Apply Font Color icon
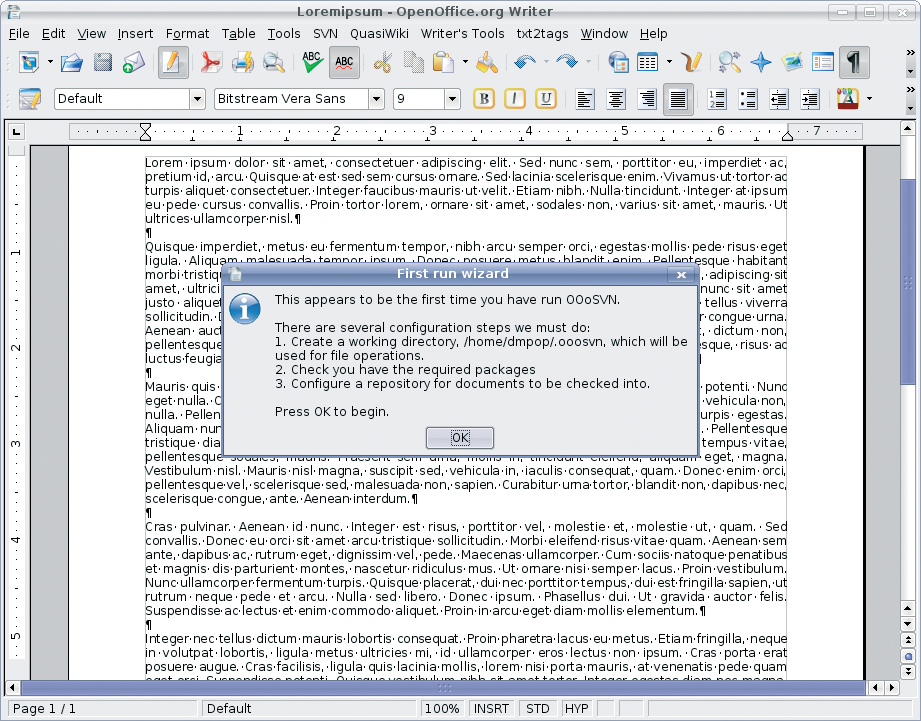The height and width of the screenshot is (721, 921). pyautogui.click(x=848, y=99)
